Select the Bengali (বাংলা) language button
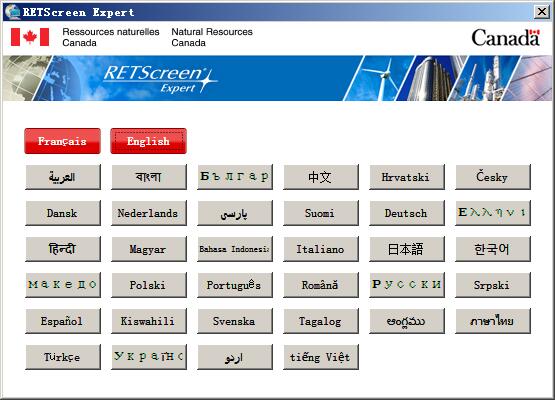Screen dimensions: 555x400 (149, 177)
